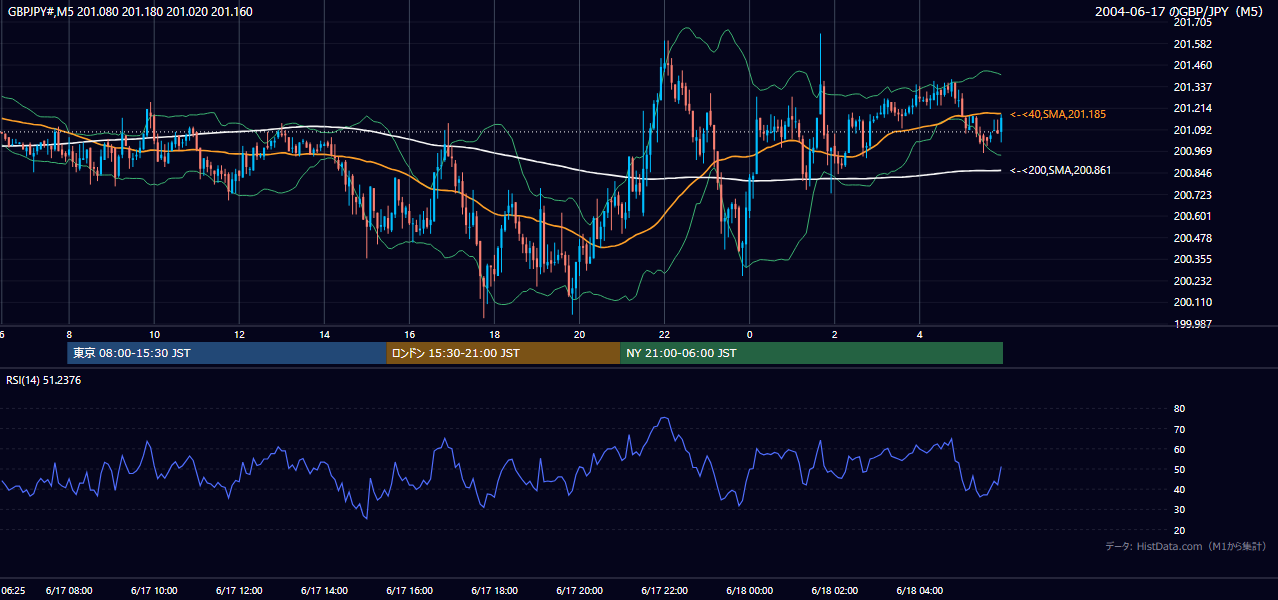The height and width of the screenshot is (600, 1278).
Task: Click price axis value 200.969
Action: click(1192, 151)
